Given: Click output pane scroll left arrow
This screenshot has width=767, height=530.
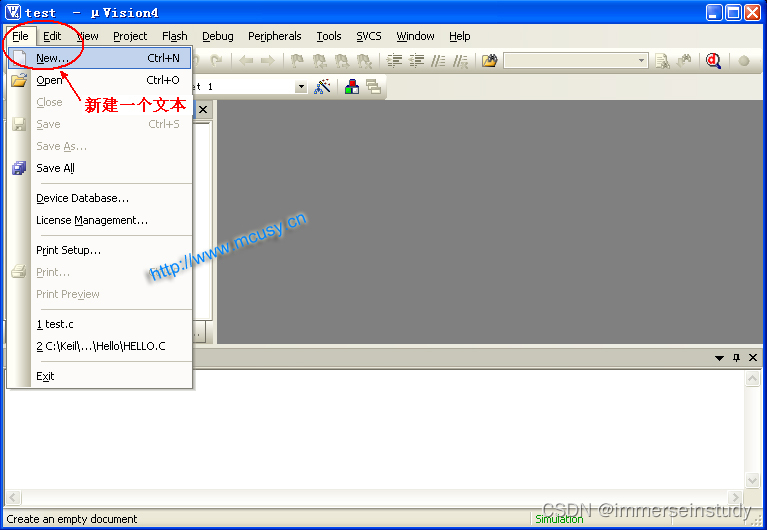Looking at the screenshot, I should (13, 498).
